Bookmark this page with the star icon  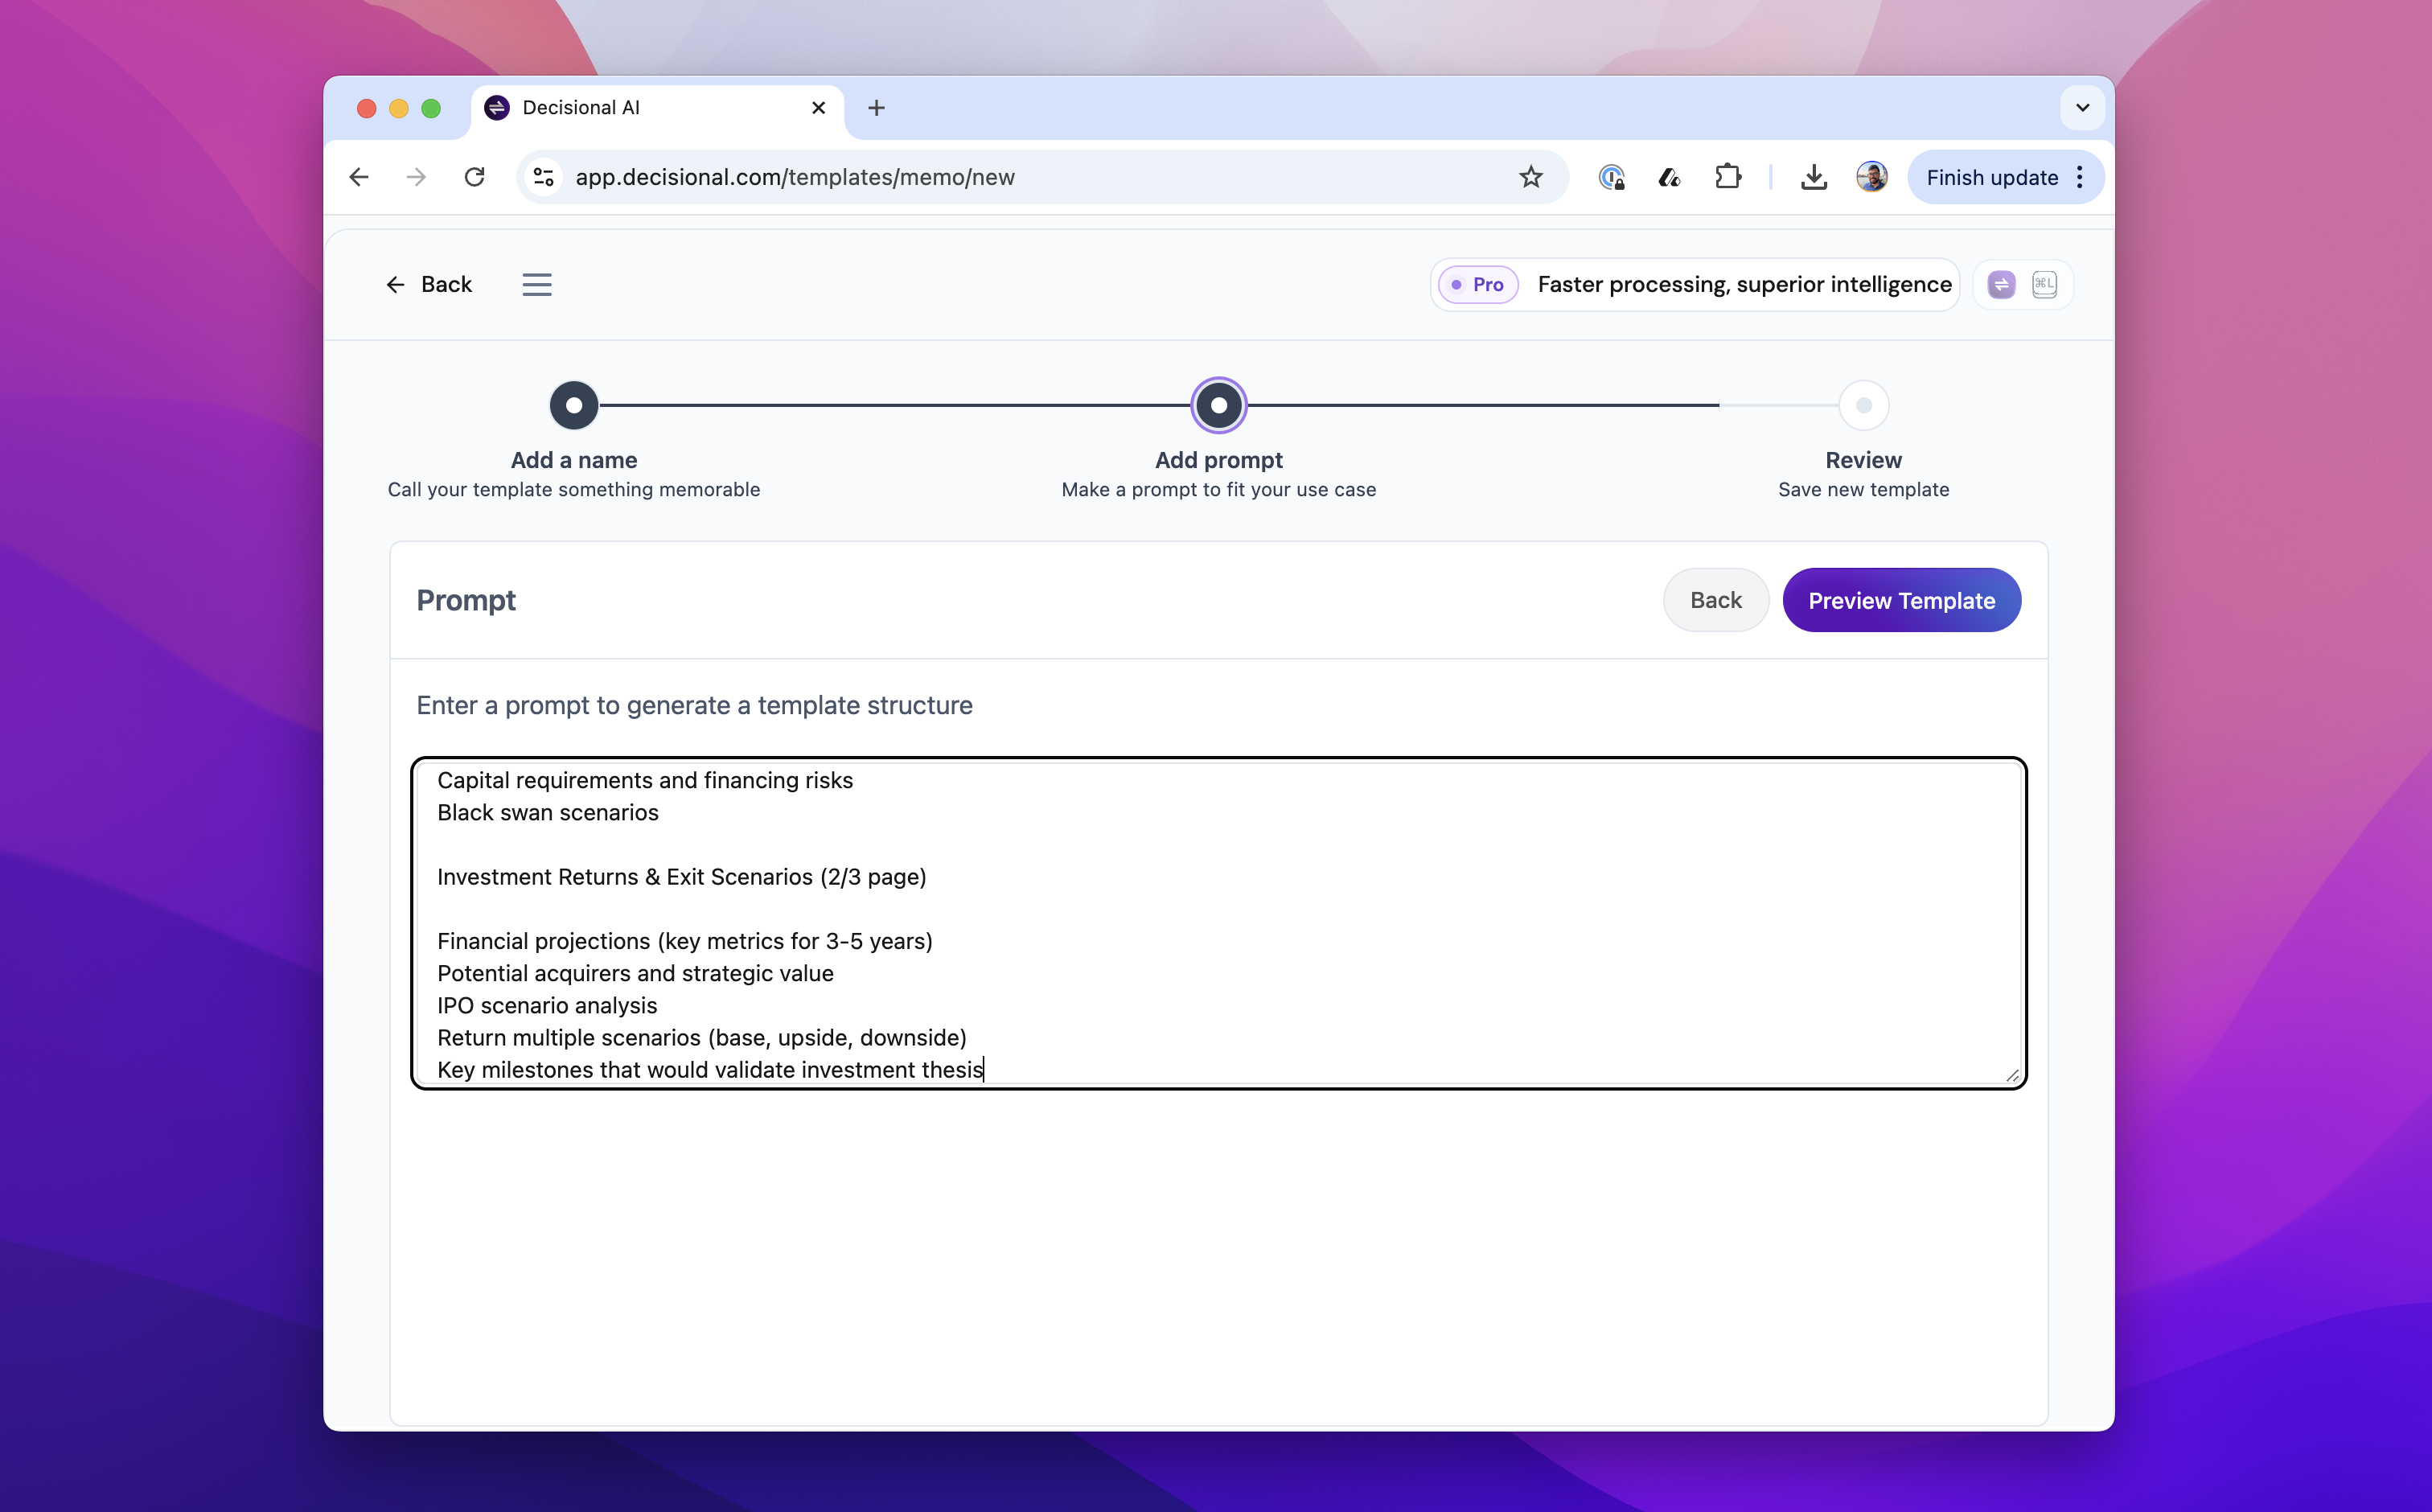tap(1530, 177)
